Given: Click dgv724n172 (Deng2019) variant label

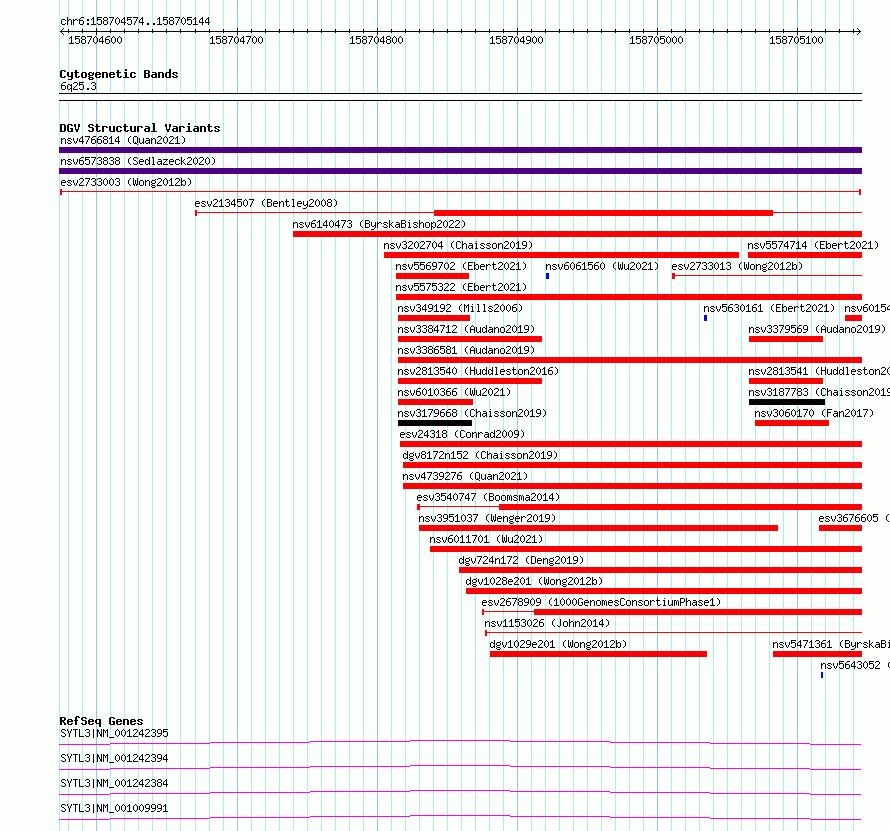Looking at the screenshot, I should pos(521,560).
